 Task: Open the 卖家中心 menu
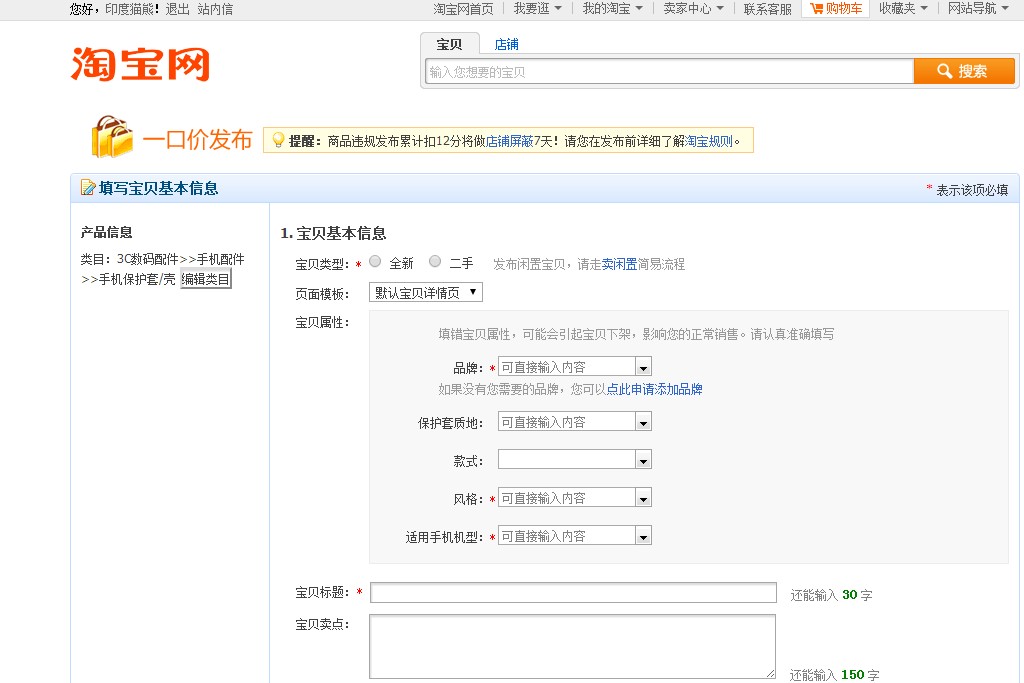(x=694, y=8)
